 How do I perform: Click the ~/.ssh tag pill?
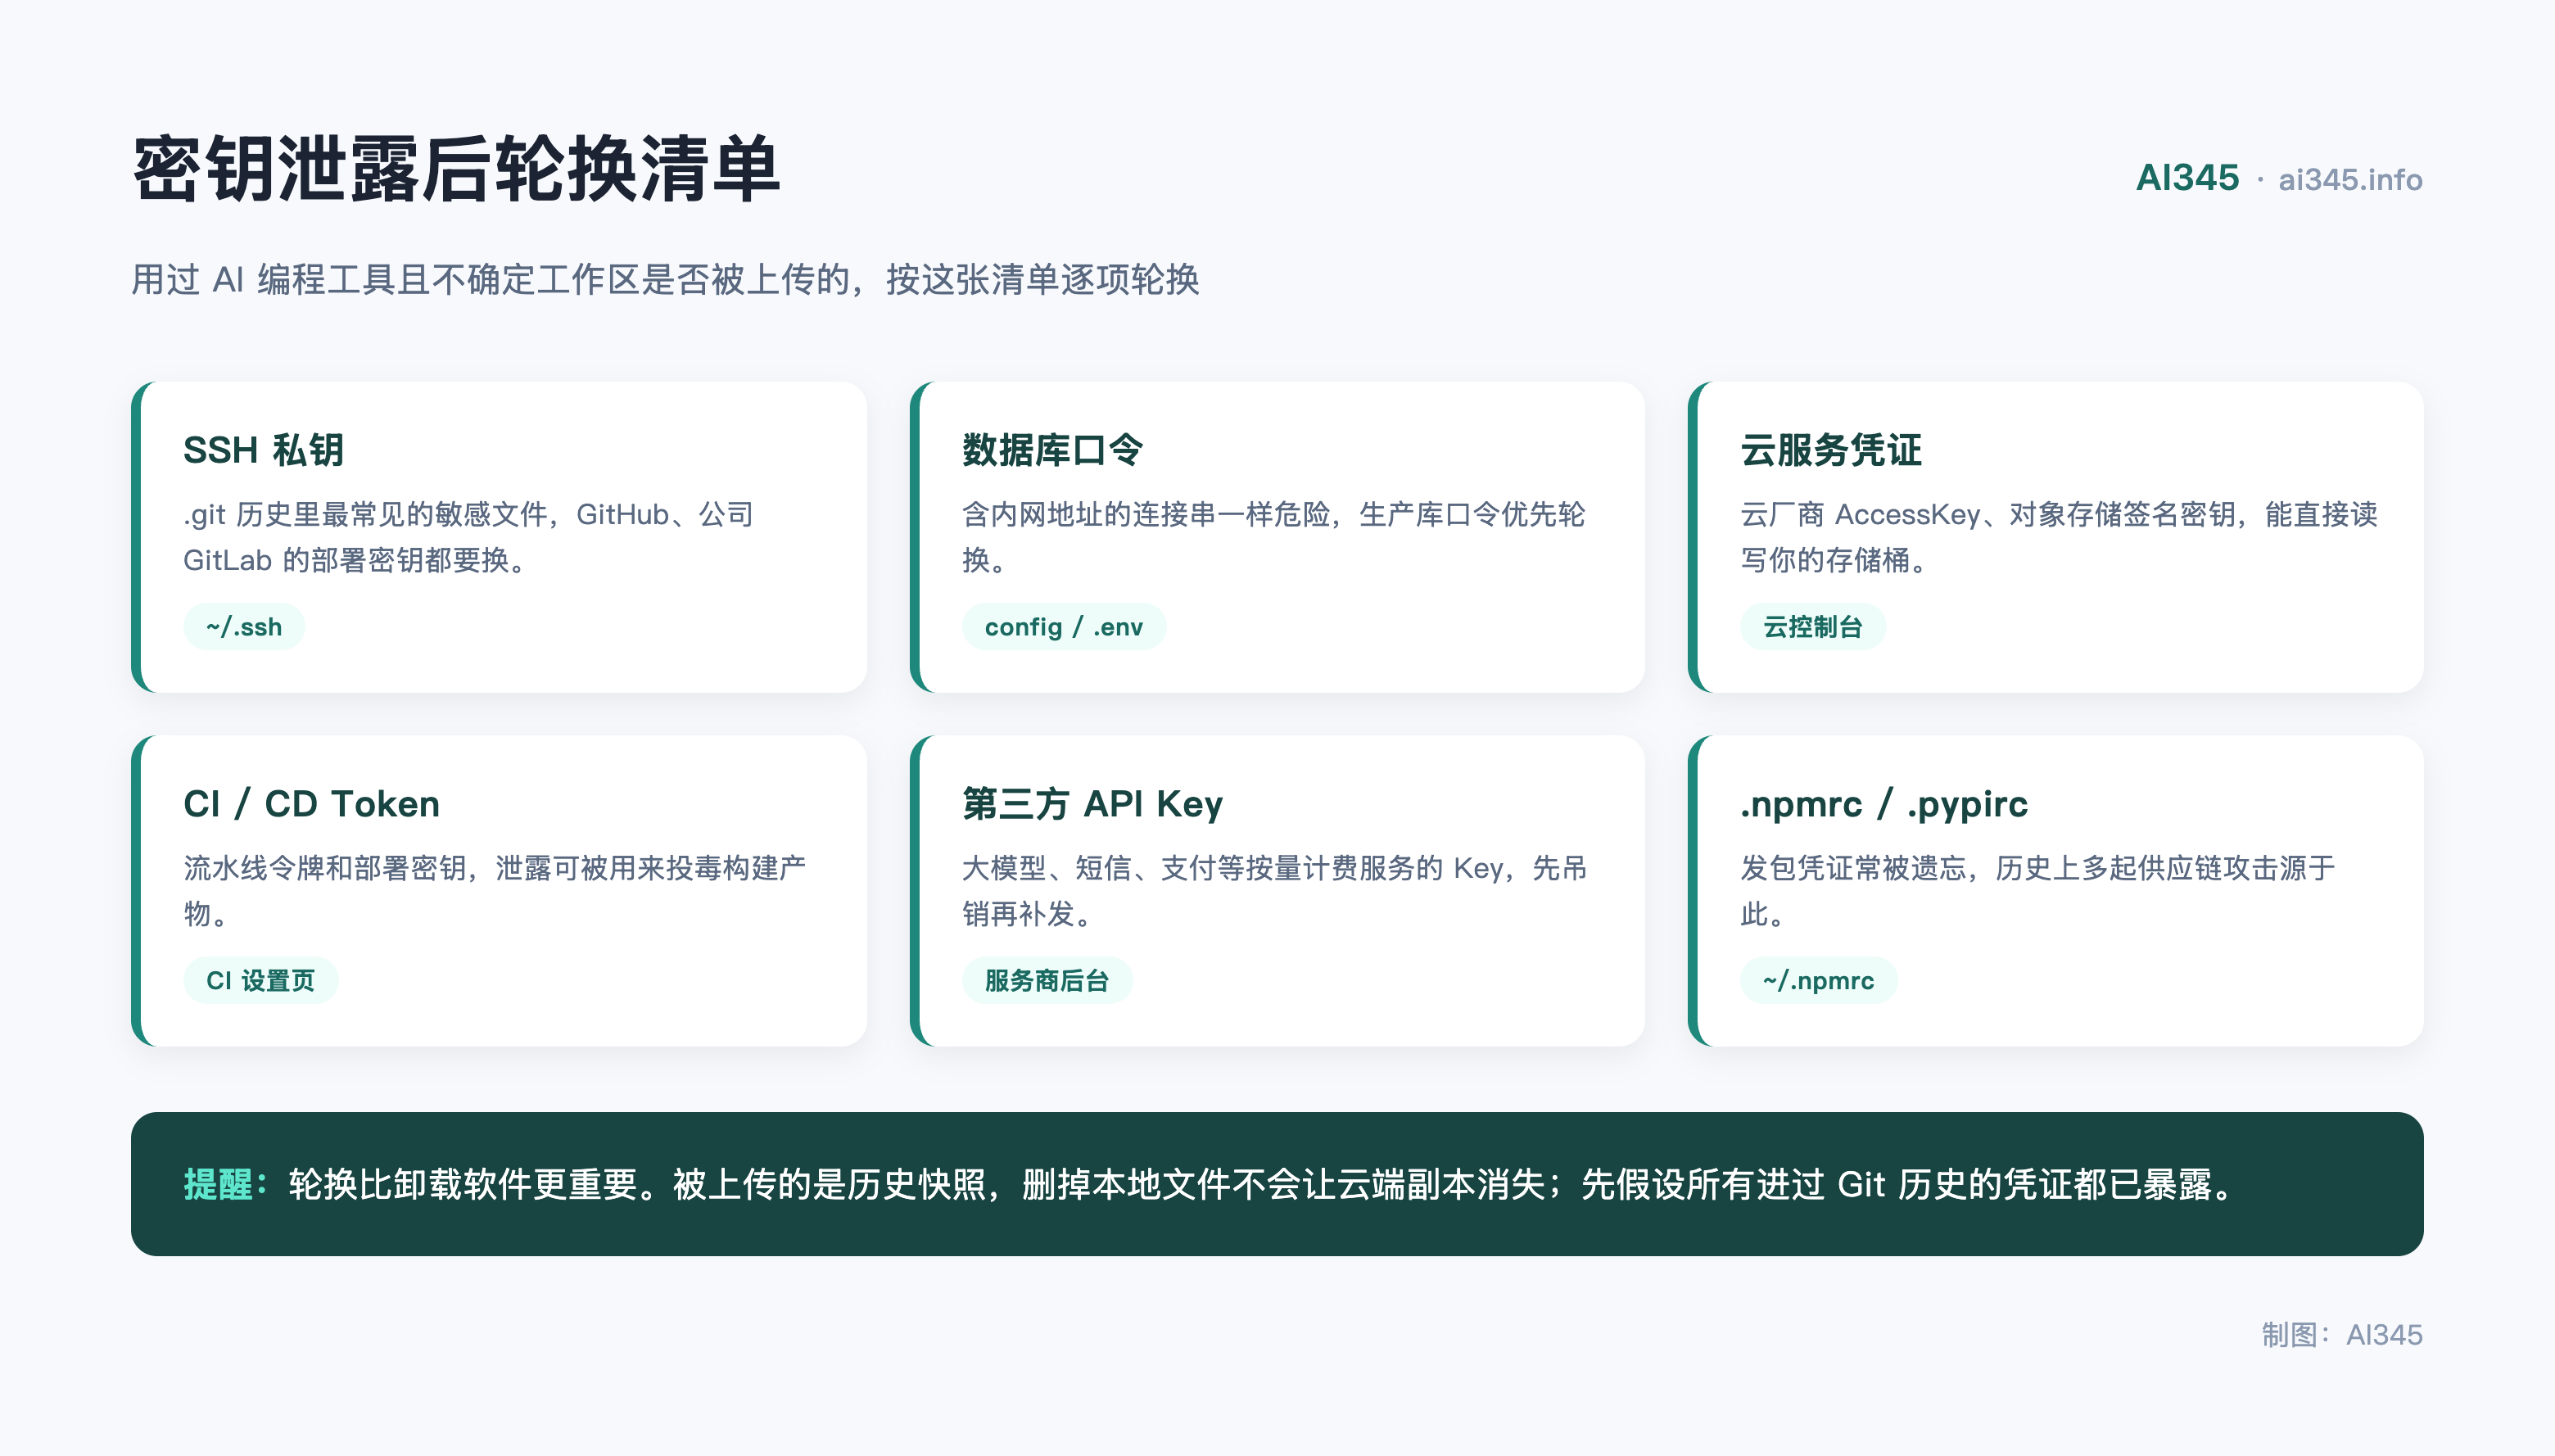(x=244, y=627)
